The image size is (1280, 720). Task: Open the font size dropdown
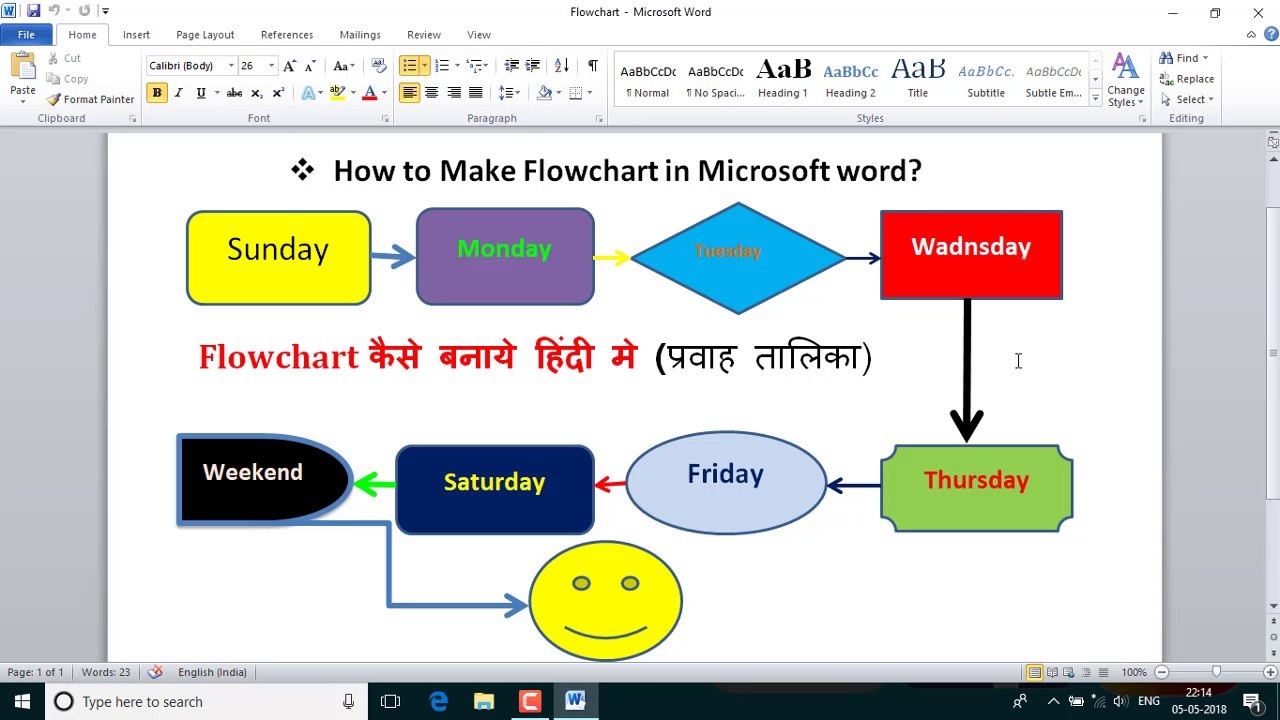271,66
